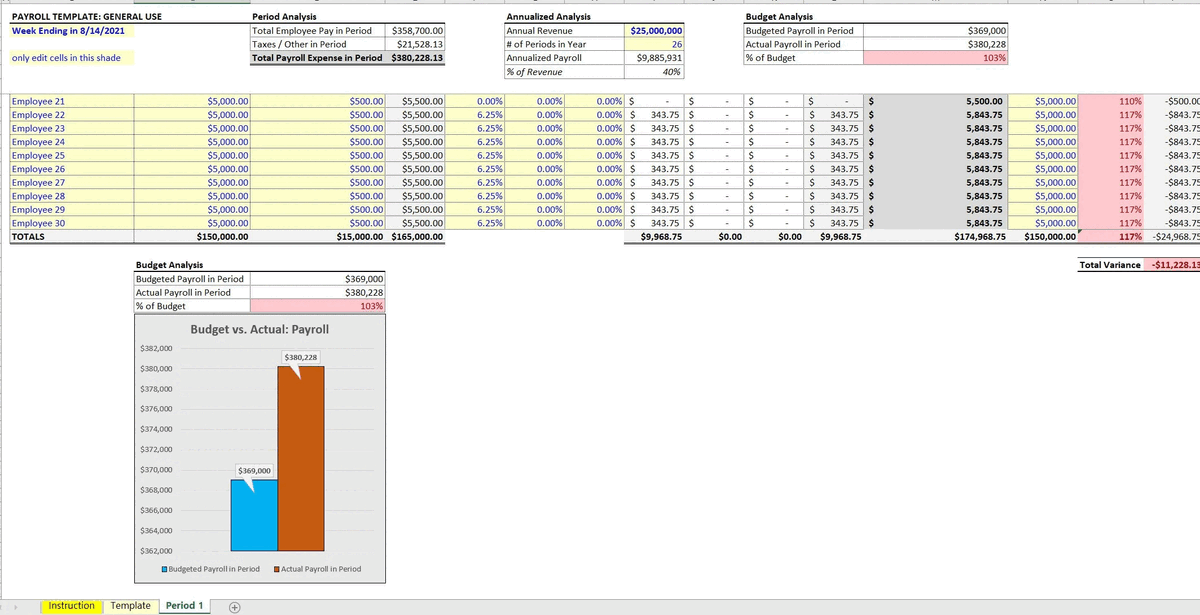Select the Total Payroll Expense in Period value

[x=417, y=57]
